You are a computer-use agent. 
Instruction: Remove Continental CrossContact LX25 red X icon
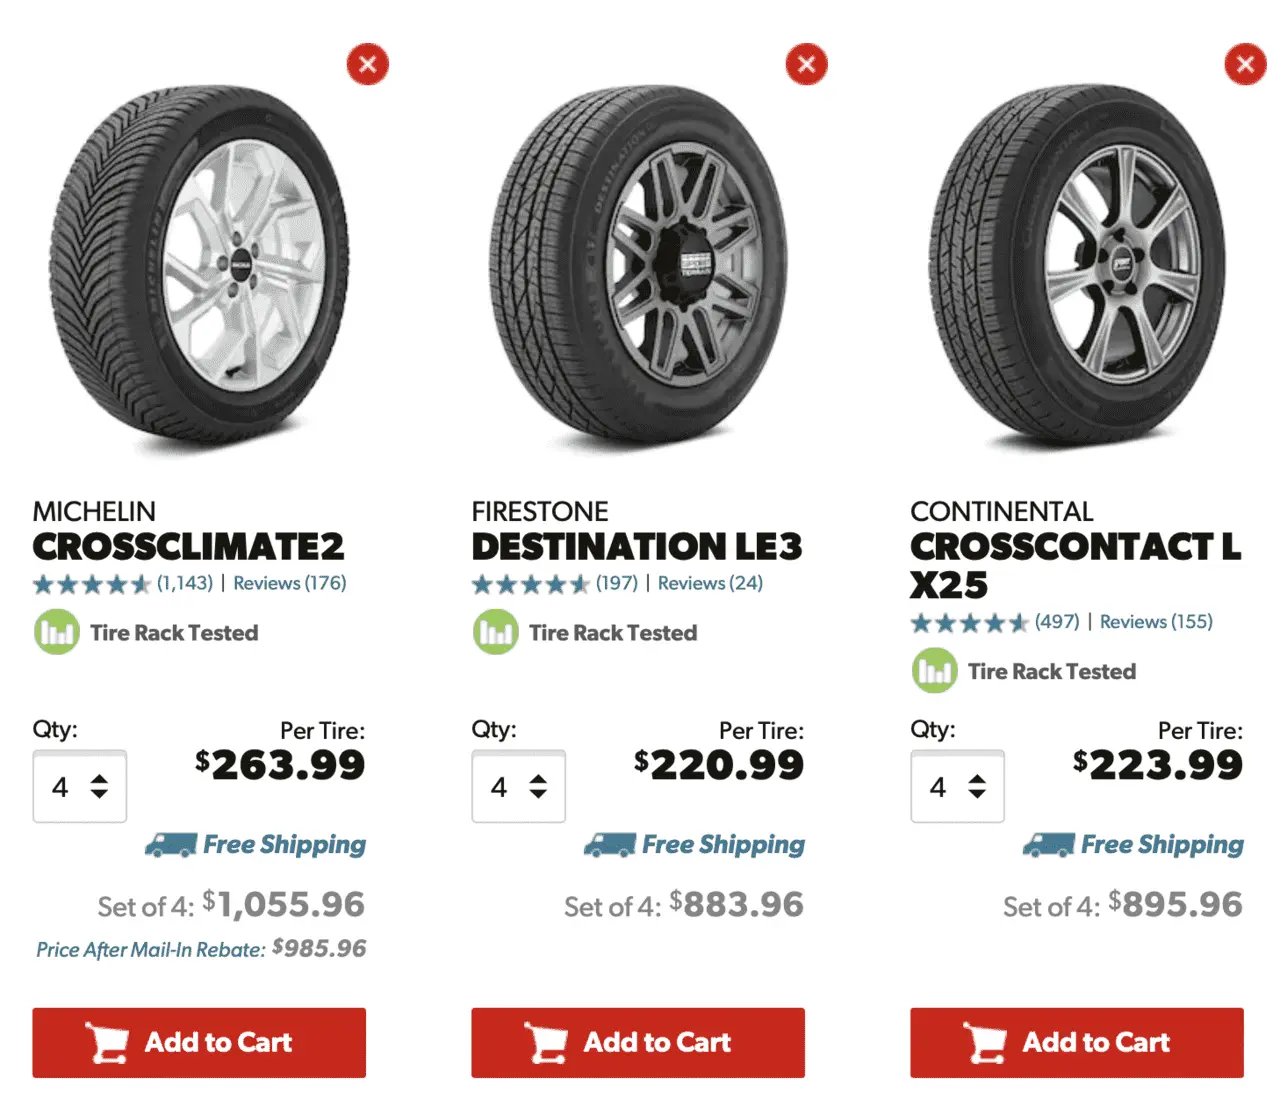(x=1245, y=65)
